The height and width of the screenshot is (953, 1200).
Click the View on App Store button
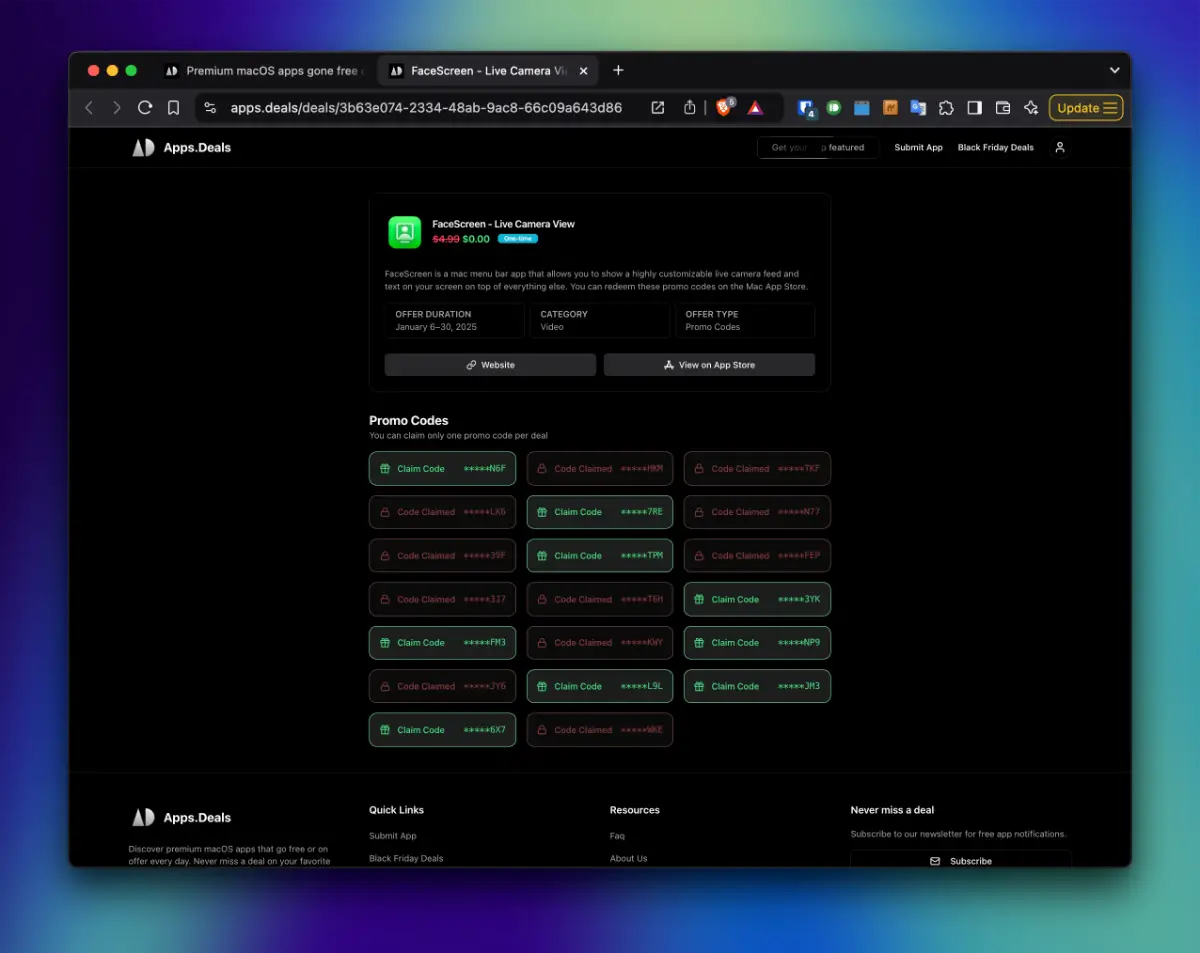[x=709, y=365]
